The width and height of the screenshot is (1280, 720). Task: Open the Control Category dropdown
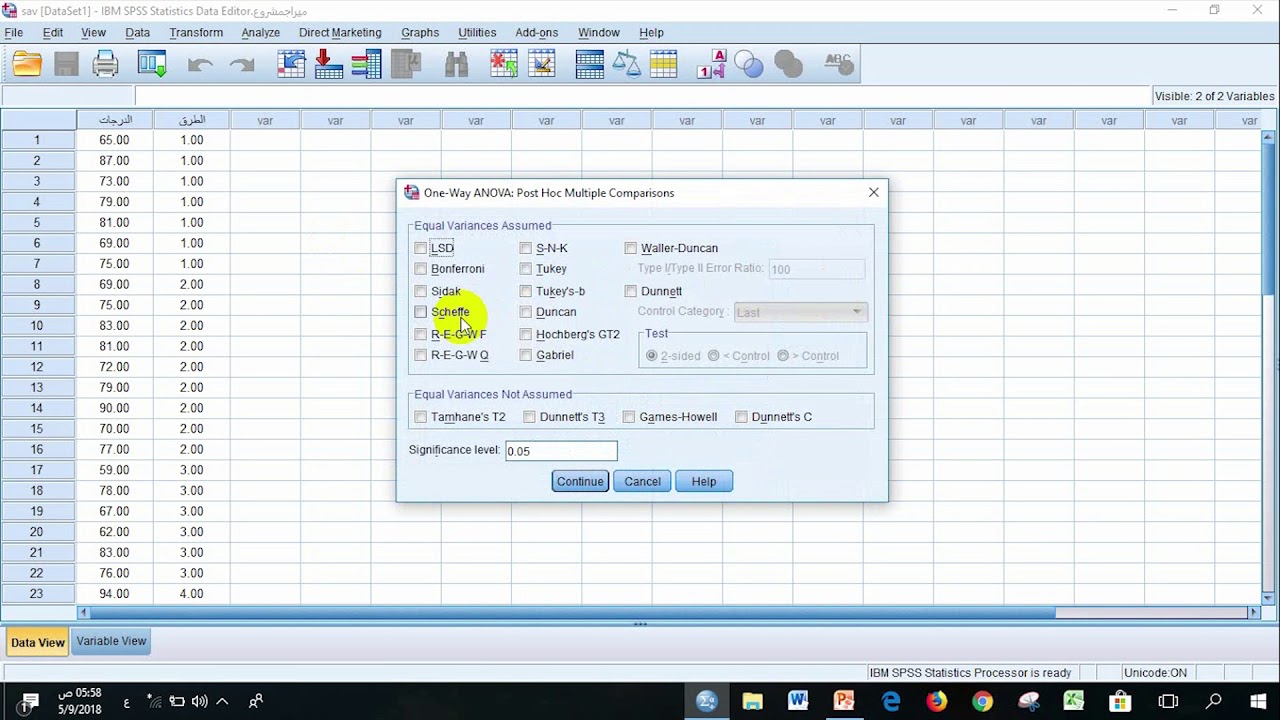click(x=800, y=312)
